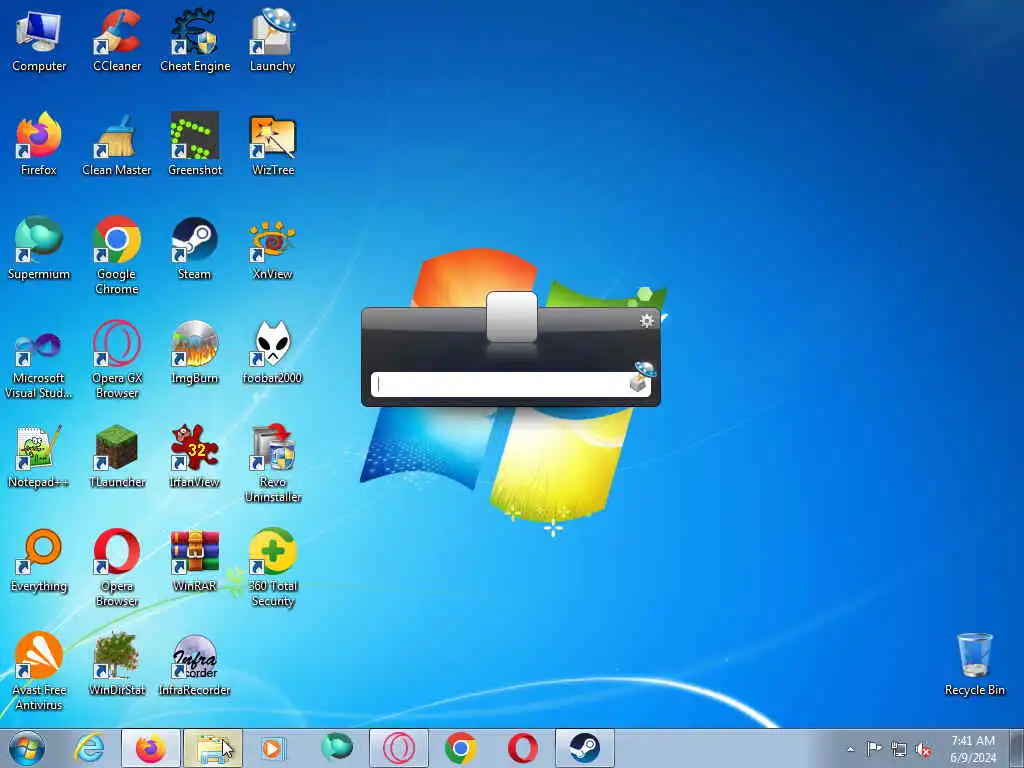
Task: Open network status tray icon
Action: click(x=899, y=749)
